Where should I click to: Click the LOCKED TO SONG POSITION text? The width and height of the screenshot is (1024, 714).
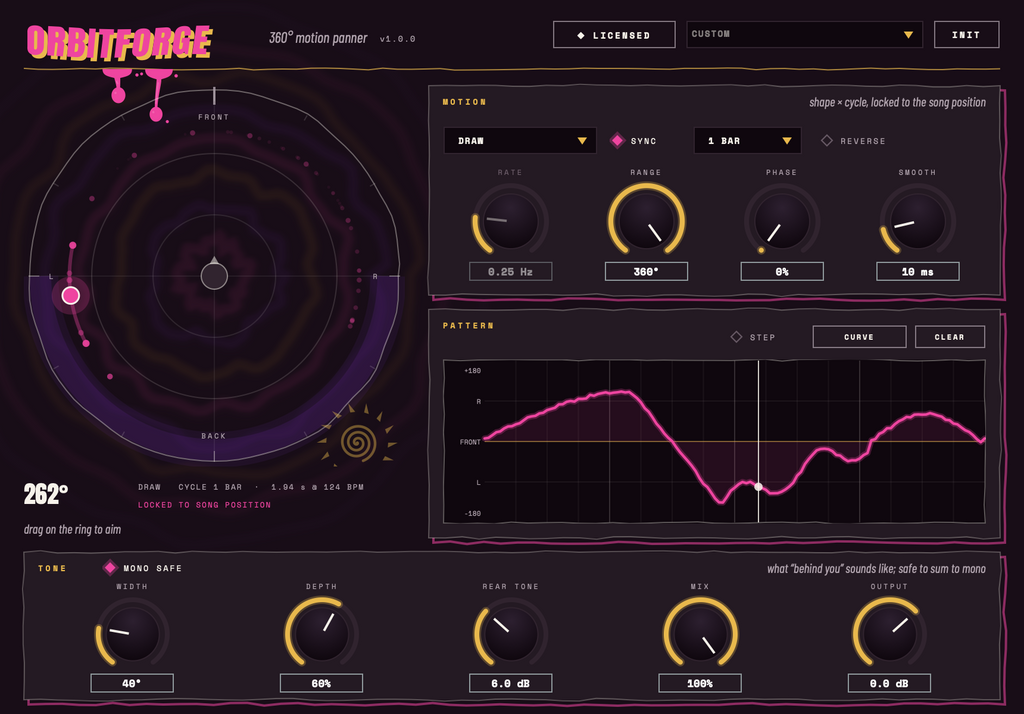[x=204, y=505]
